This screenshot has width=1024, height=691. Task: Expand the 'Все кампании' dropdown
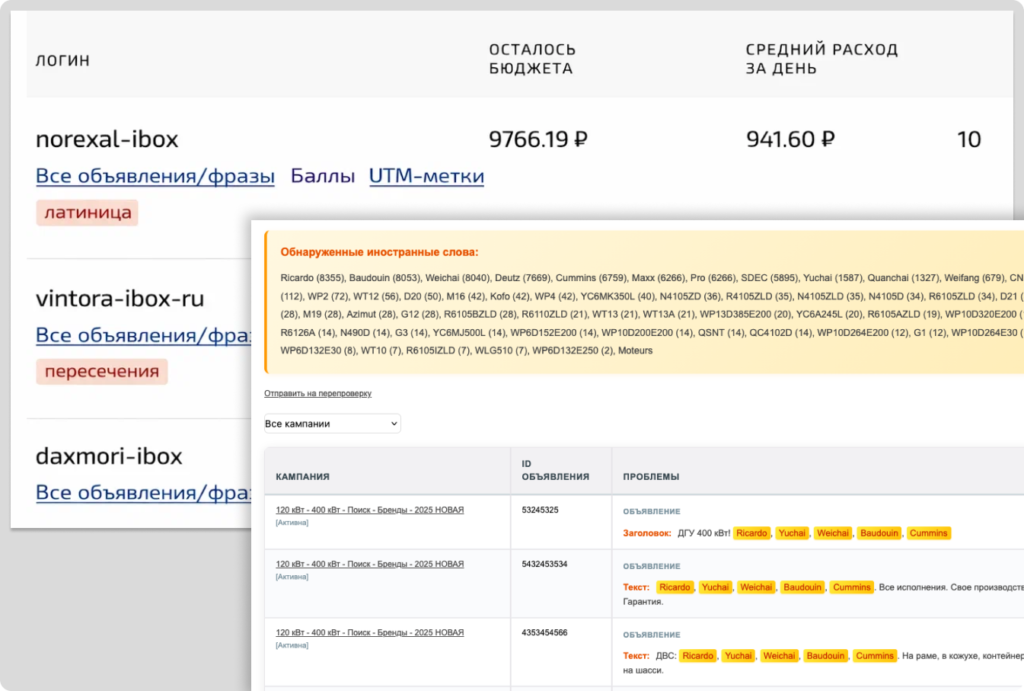[332, 424]
